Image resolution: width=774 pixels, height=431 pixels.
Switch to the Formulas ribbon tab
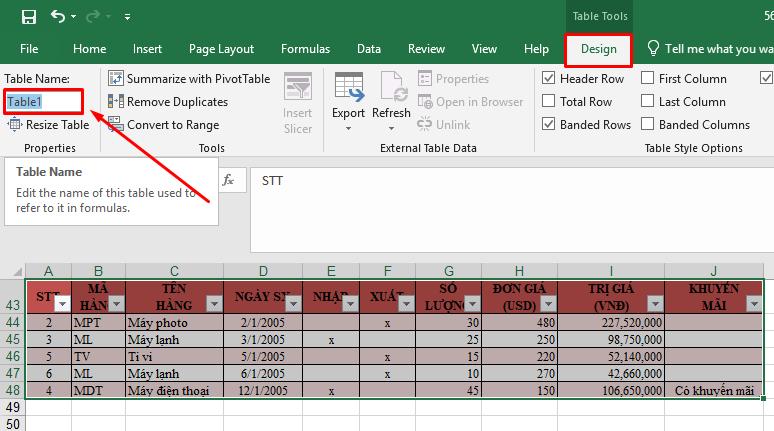(305, 49)
